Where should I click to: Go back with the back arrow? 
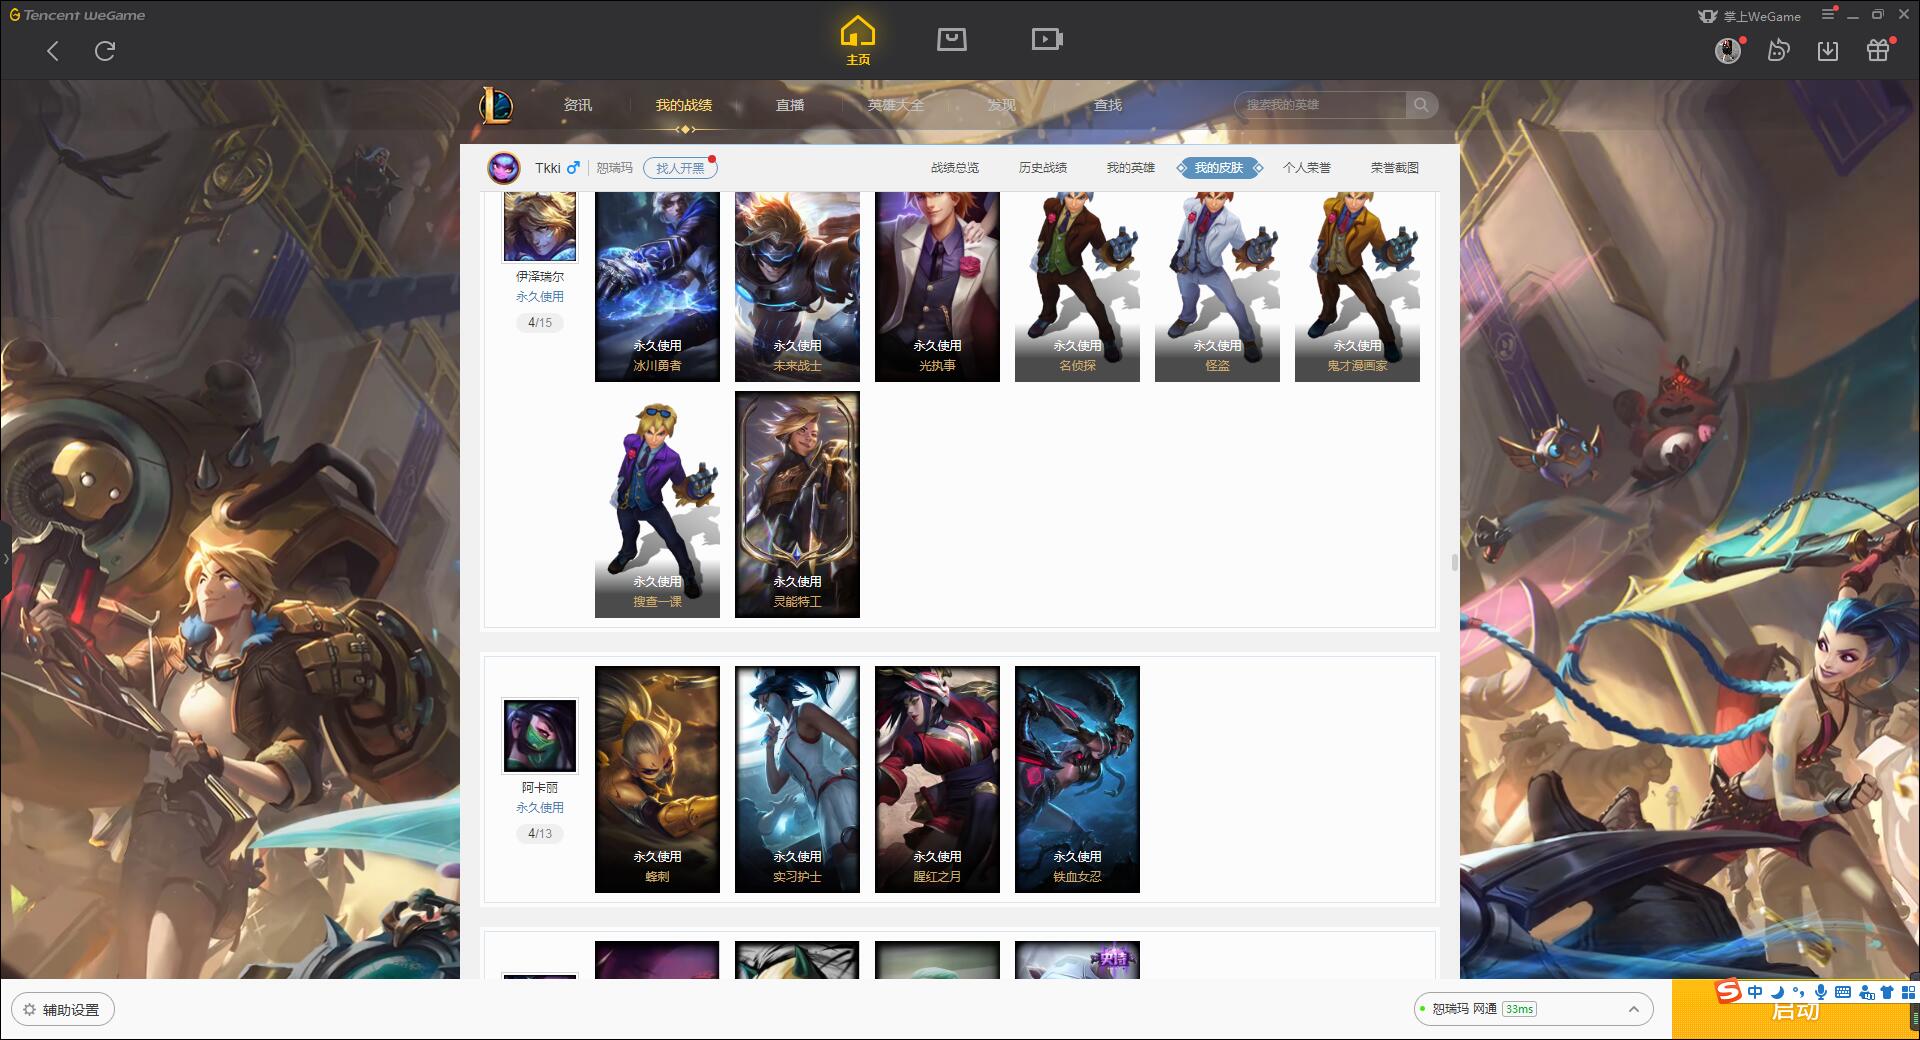[x=53, y=51]
